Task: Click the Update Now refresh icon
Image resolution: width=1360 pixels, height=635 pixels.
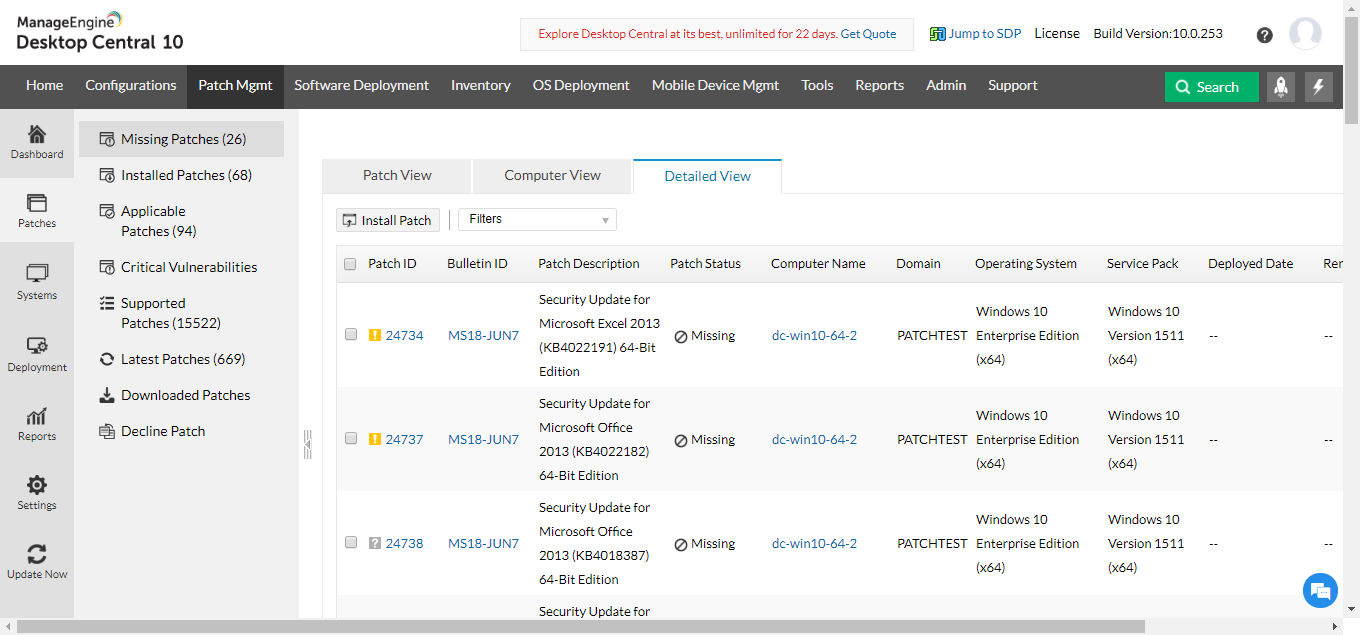Action: tap(37, 561)
